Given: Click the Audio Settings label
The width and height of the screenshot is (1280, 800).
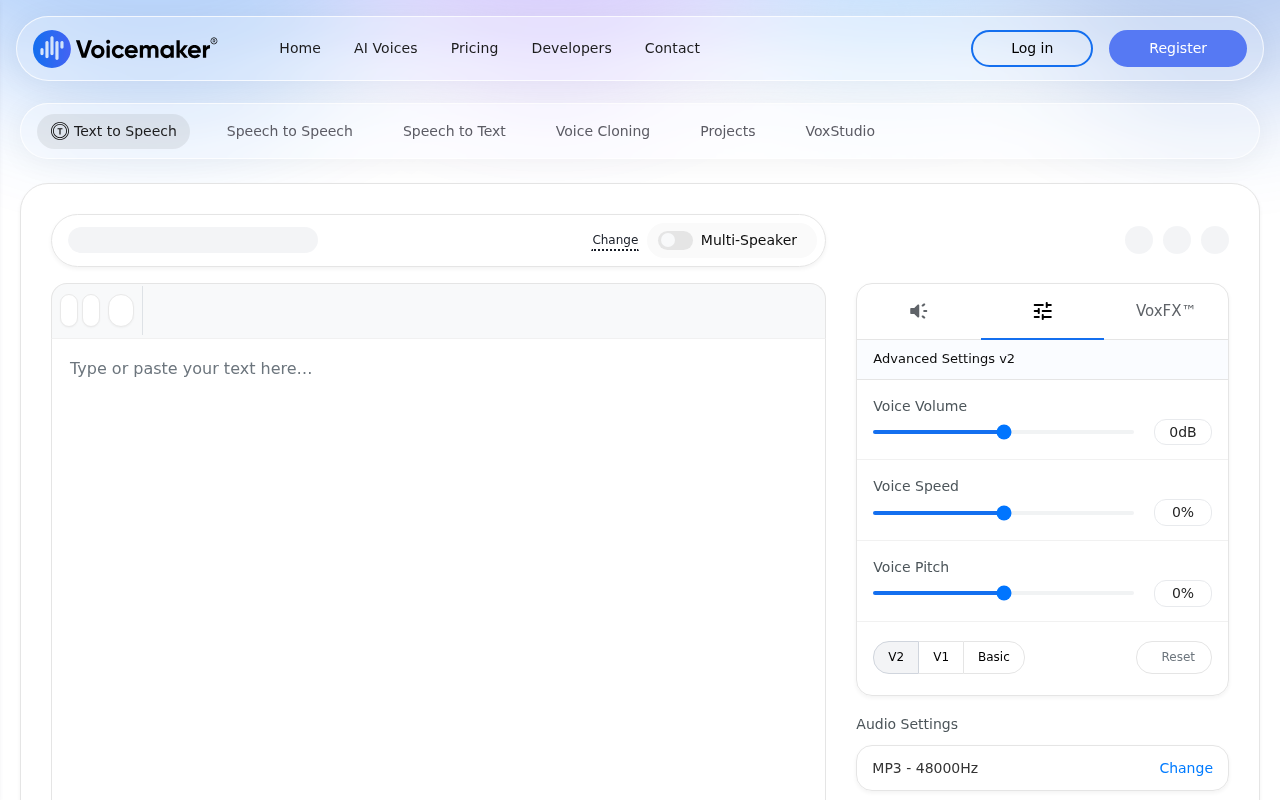Looking at the screenshot, I should (907, 724).
